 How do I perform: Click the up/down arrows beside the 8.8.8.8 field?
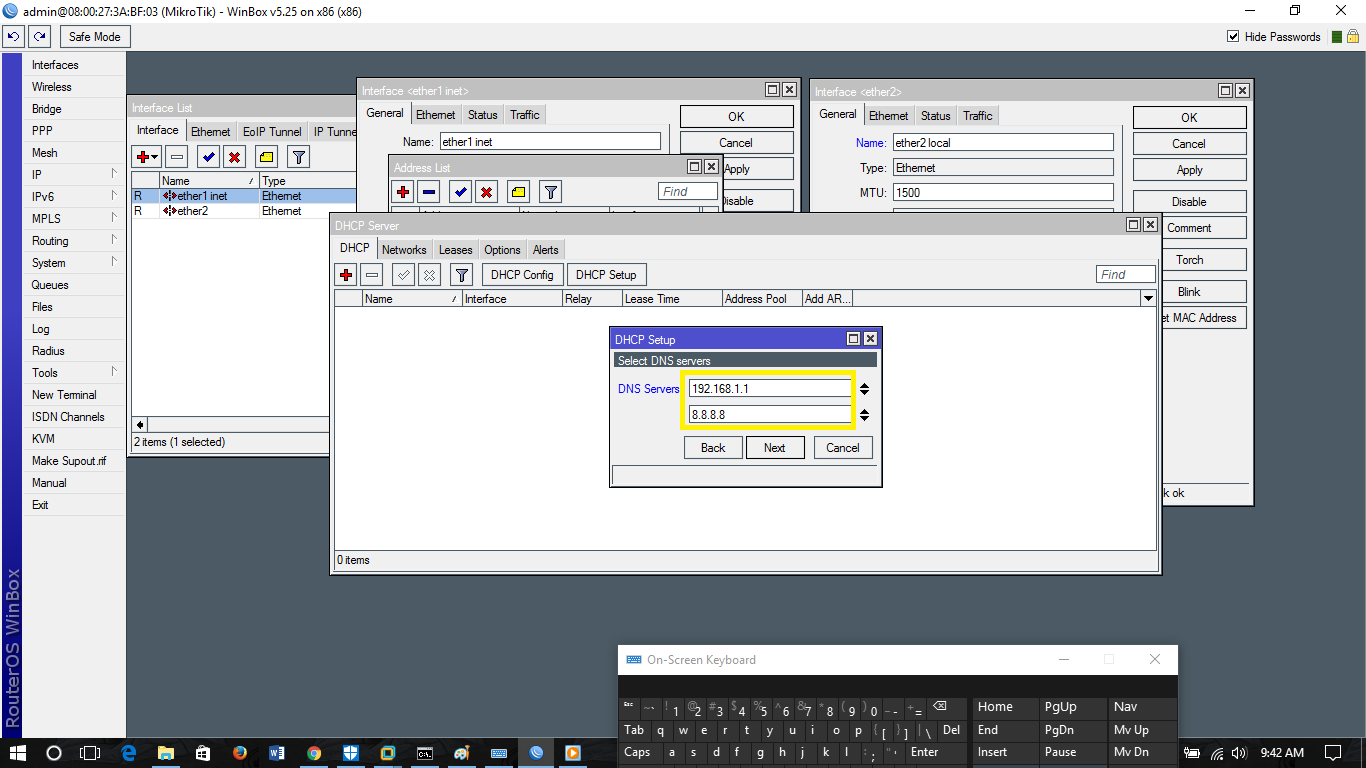coord(865,415)
